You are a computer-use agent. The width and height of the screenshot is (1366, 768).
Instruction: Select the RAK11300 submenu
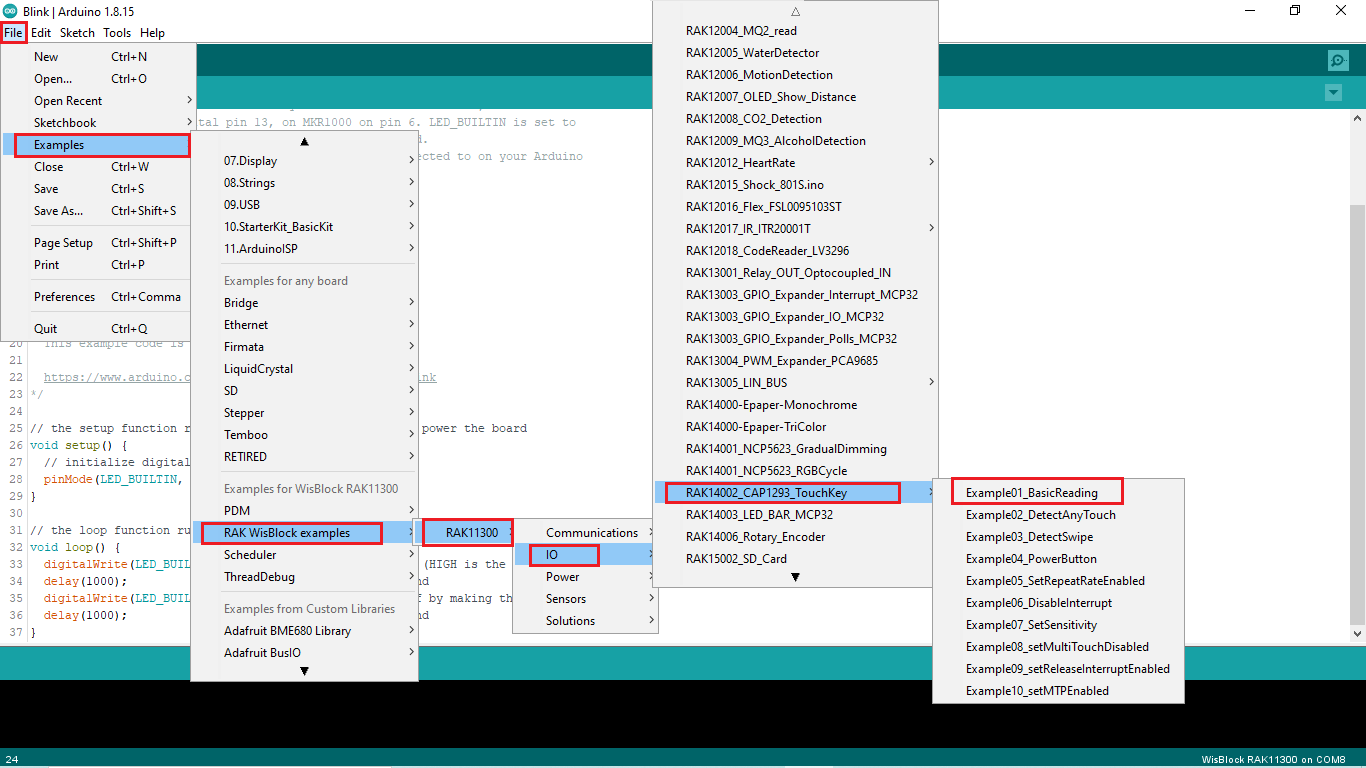[x=468, y=533]
